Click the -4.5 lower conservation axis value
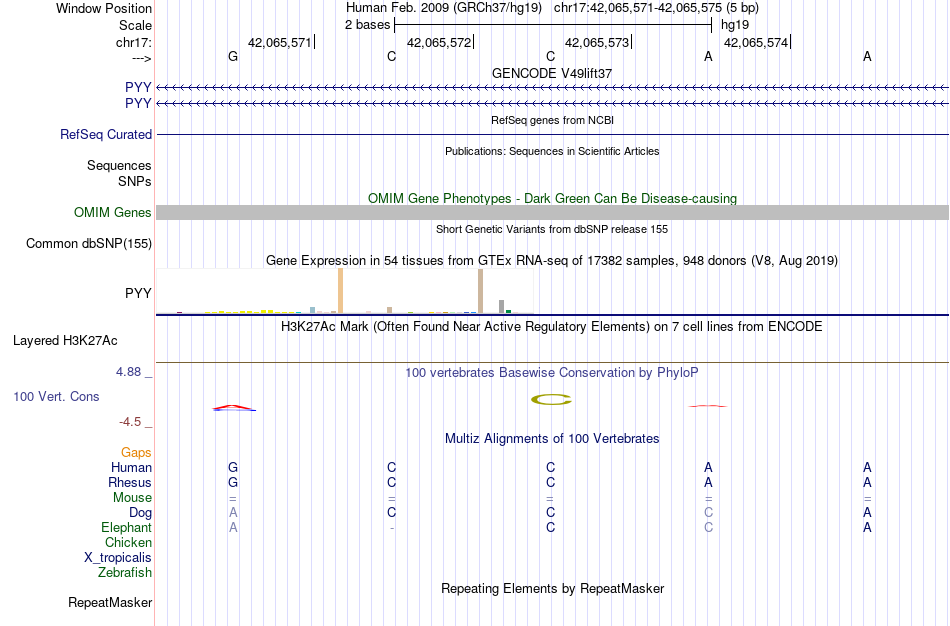 point(130,422)
